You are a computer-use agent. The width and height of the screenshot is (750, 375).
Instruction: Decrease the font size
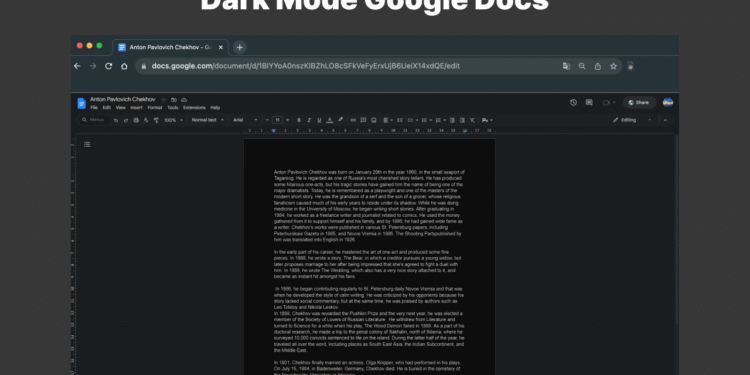pyautogui.click(x=267, y=120)
